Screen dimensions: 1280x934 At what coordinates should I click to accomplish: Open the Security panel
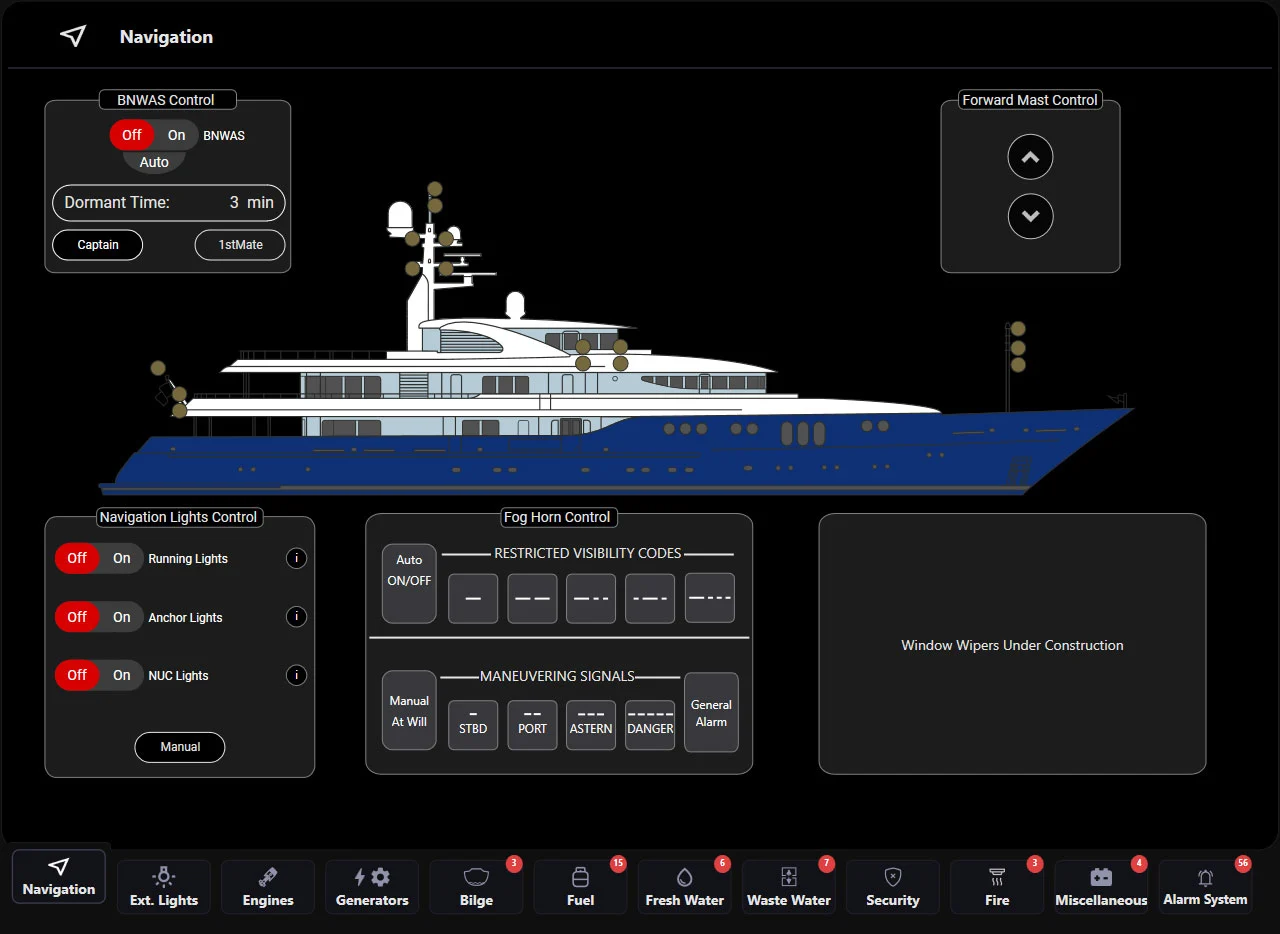coord(892,887)
